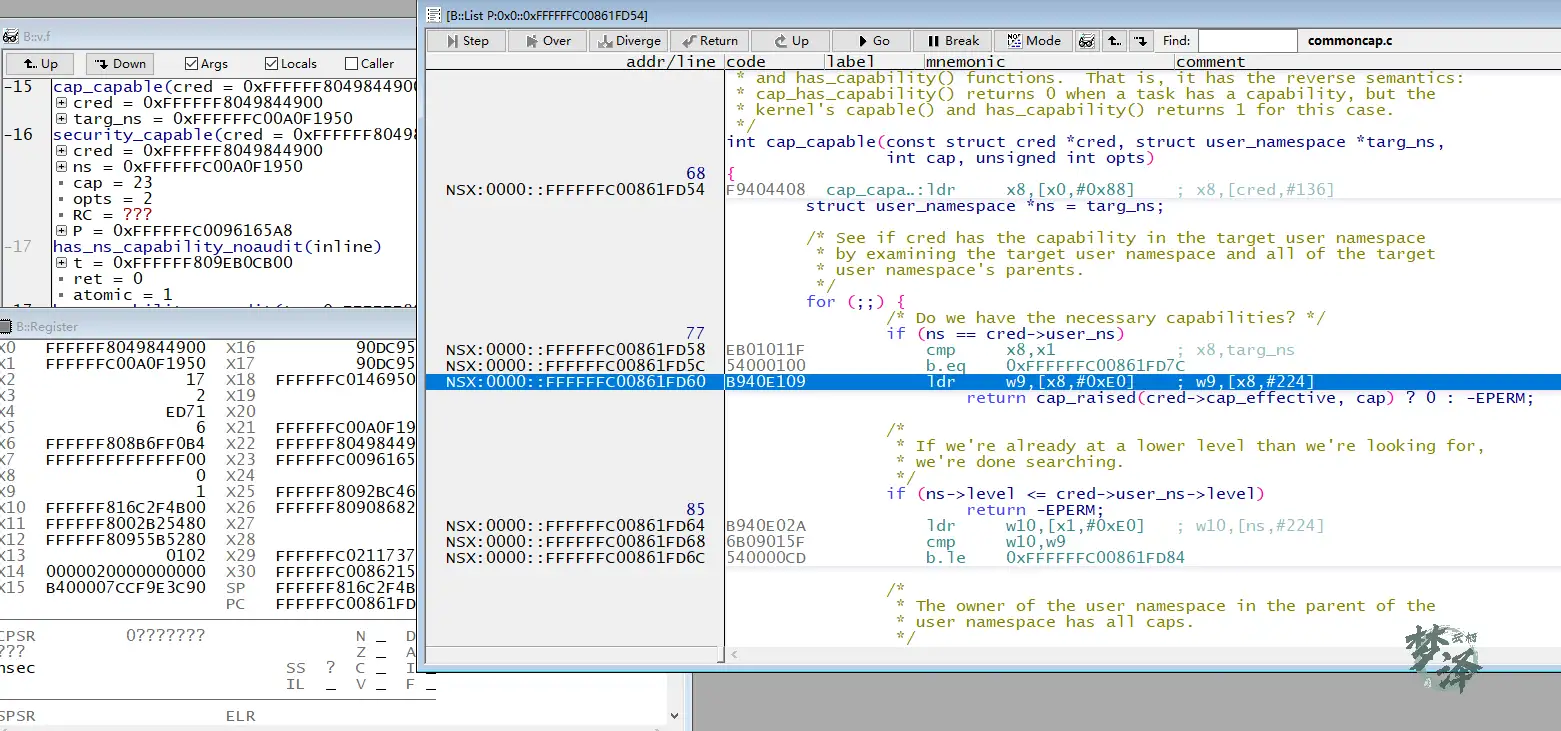Click the comment column header
Viewport: 1561px width, 731px height.
(x=1210, y=62)
